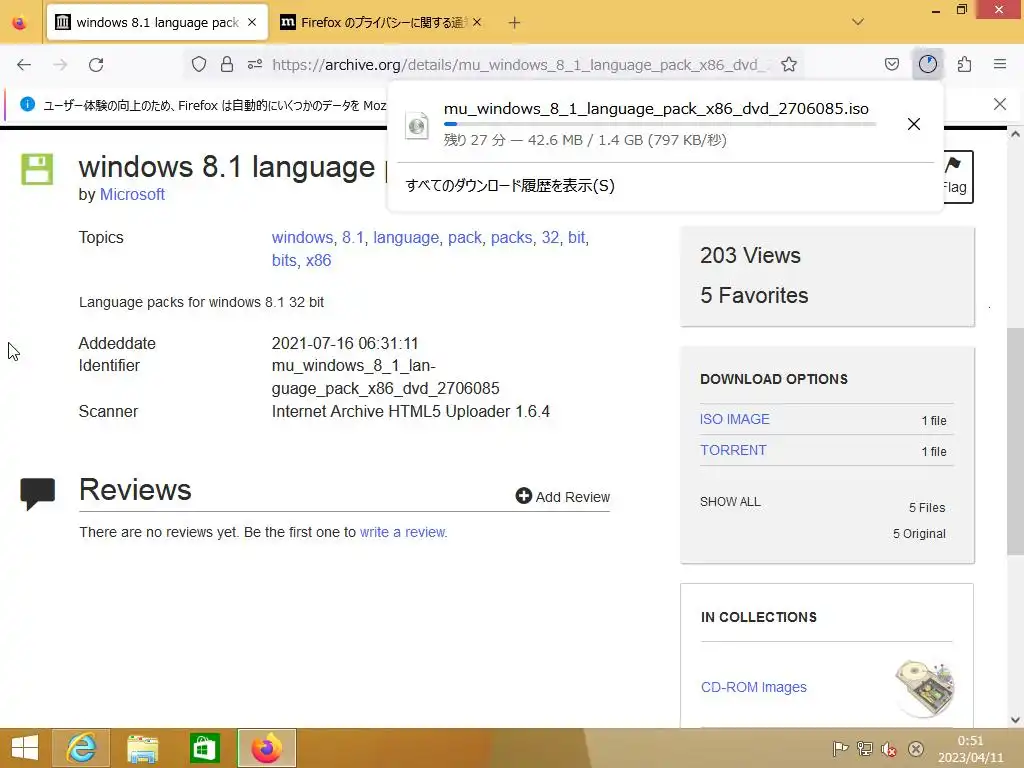The width and height of the screenshot is (1024, 768).
Task: Download via TORRENT option
Action: (x=733, y=450)
